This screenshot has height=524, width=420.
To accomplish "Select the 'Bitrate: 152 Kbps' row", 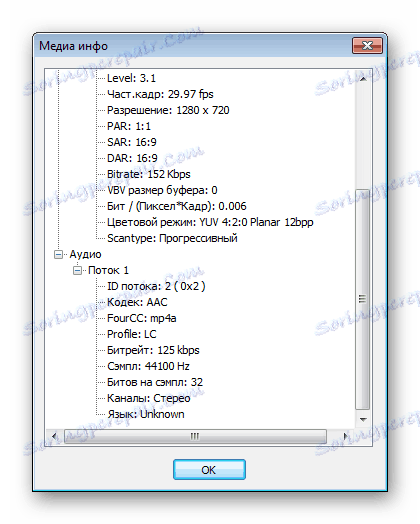I will click(149, 174).
